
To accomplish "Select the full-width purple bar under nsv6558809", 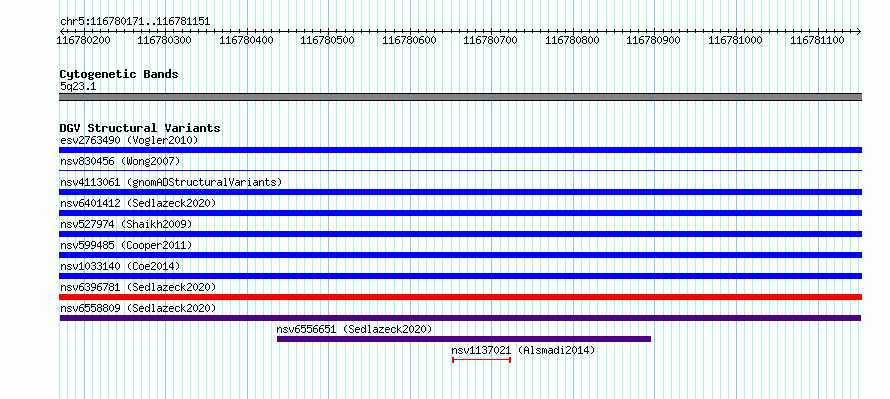I will [460, 318].
